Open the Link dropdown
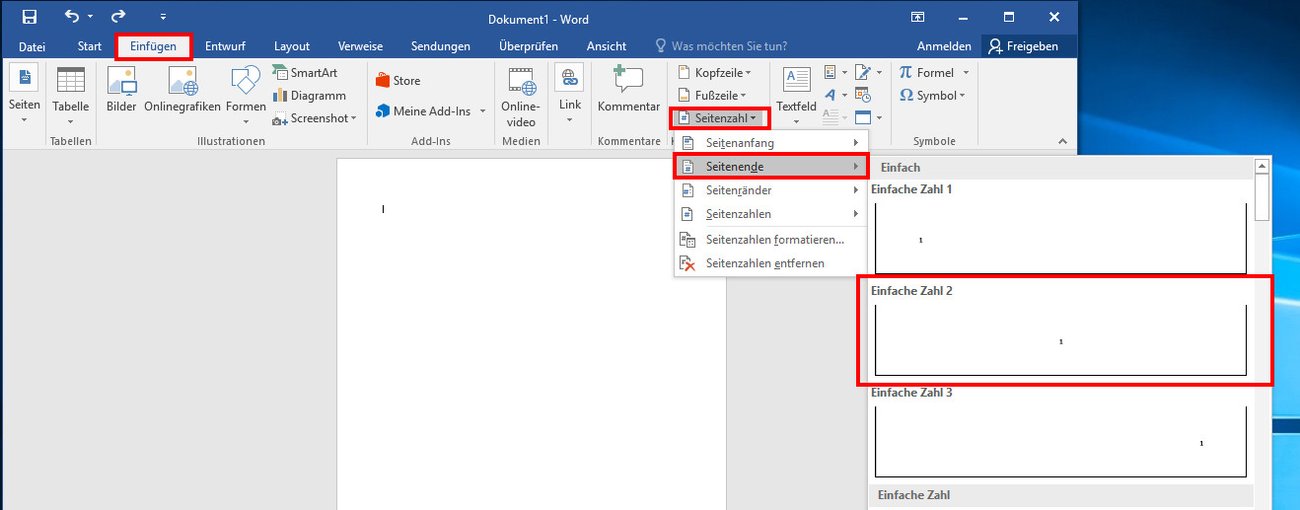 570,97
